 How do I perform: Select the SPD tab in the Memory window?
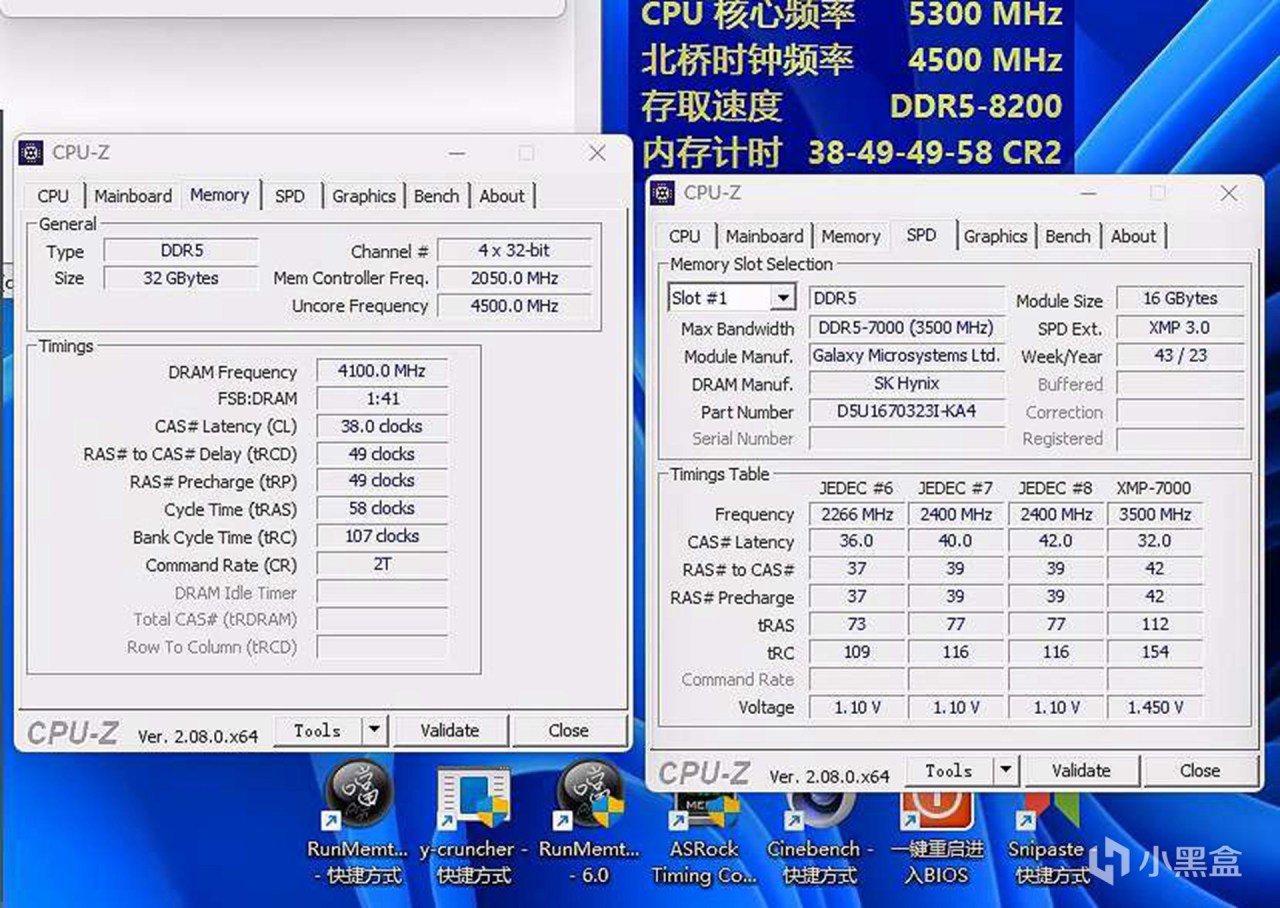290,196
